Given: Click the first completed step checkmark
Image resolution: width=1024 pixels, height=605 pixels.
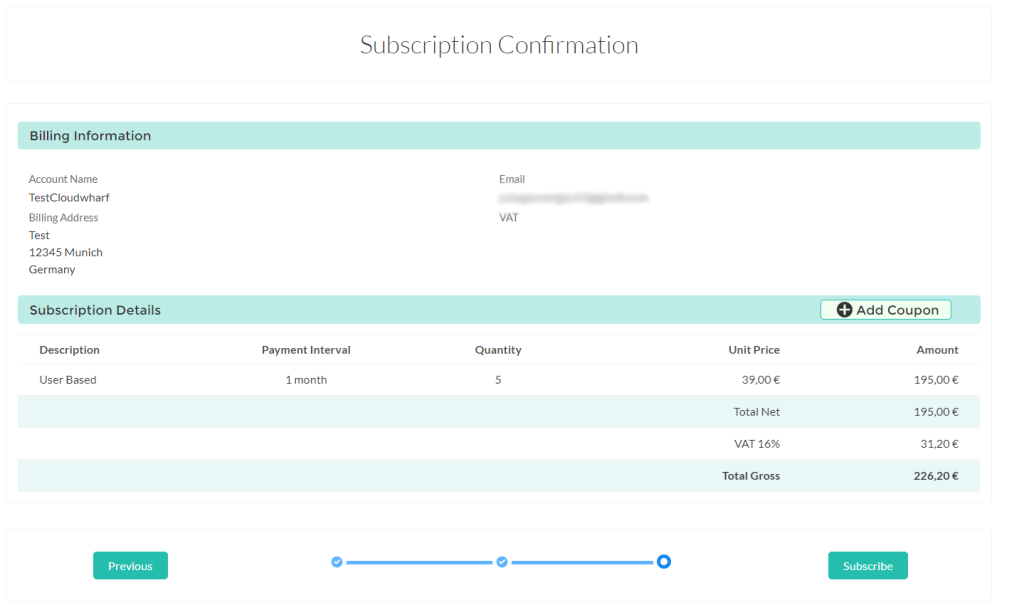Looking at the screenshot, I should click(337, 562).
